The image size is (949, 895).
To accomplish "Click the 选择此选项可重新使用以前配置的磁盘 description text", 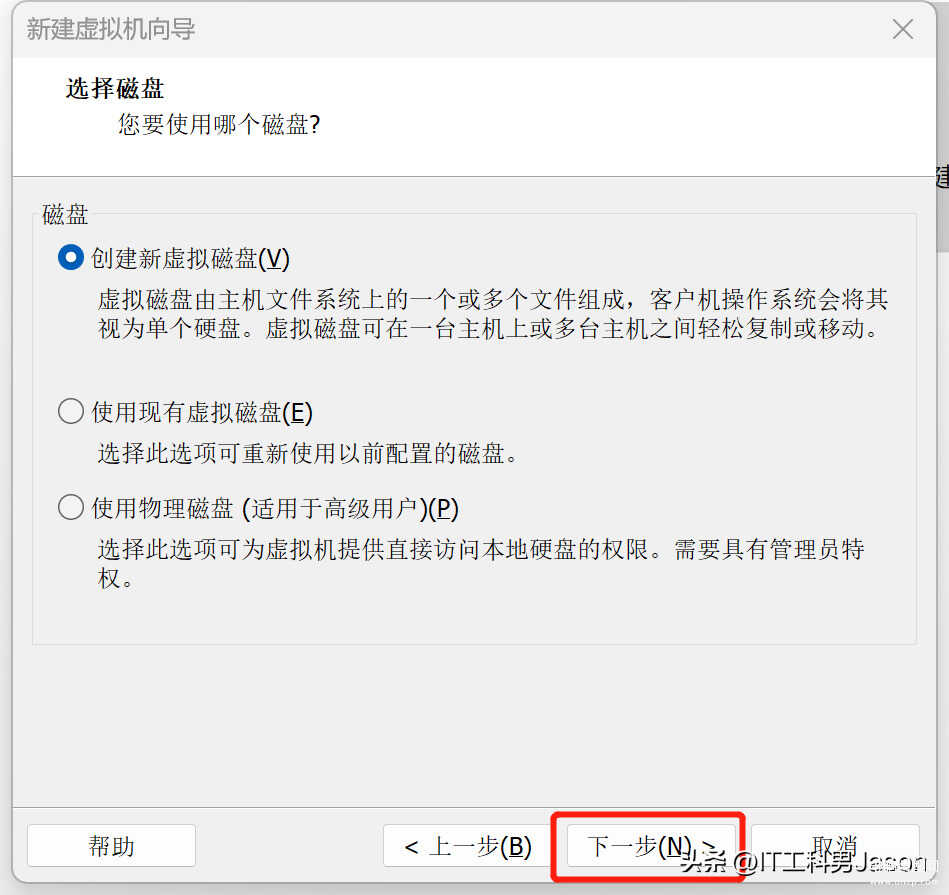I will coord(308,453).
